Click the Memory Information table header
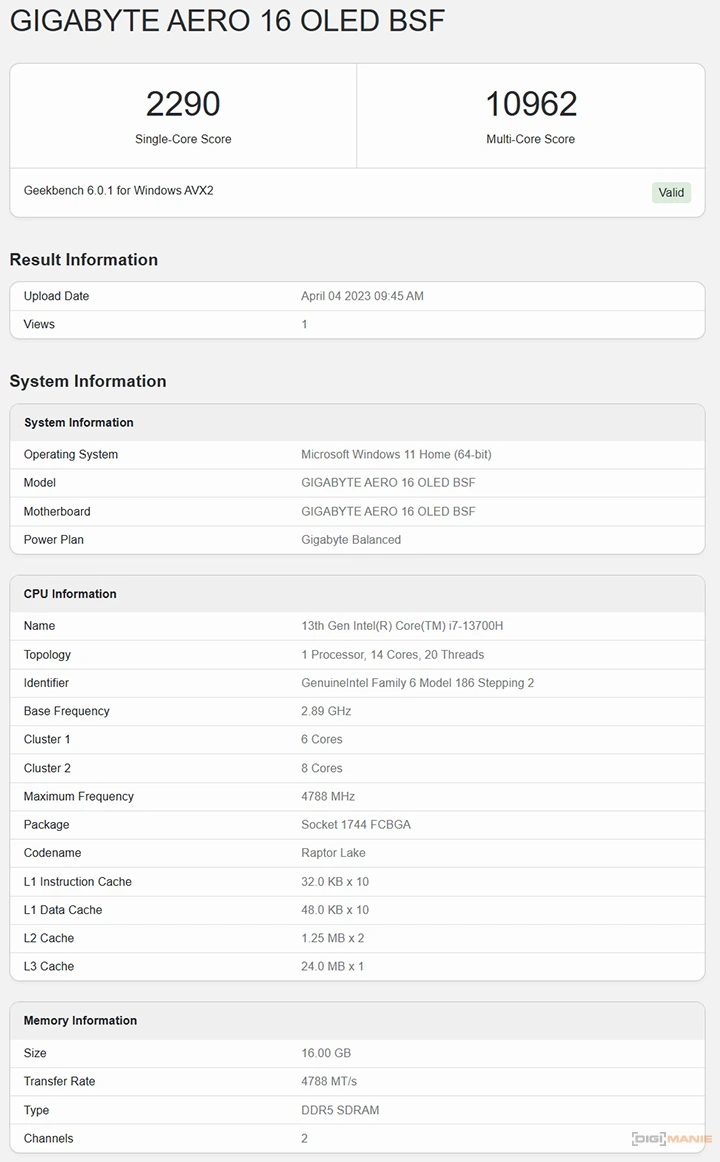This screenshot has width=720, height=1162. tap(80, 1021)
